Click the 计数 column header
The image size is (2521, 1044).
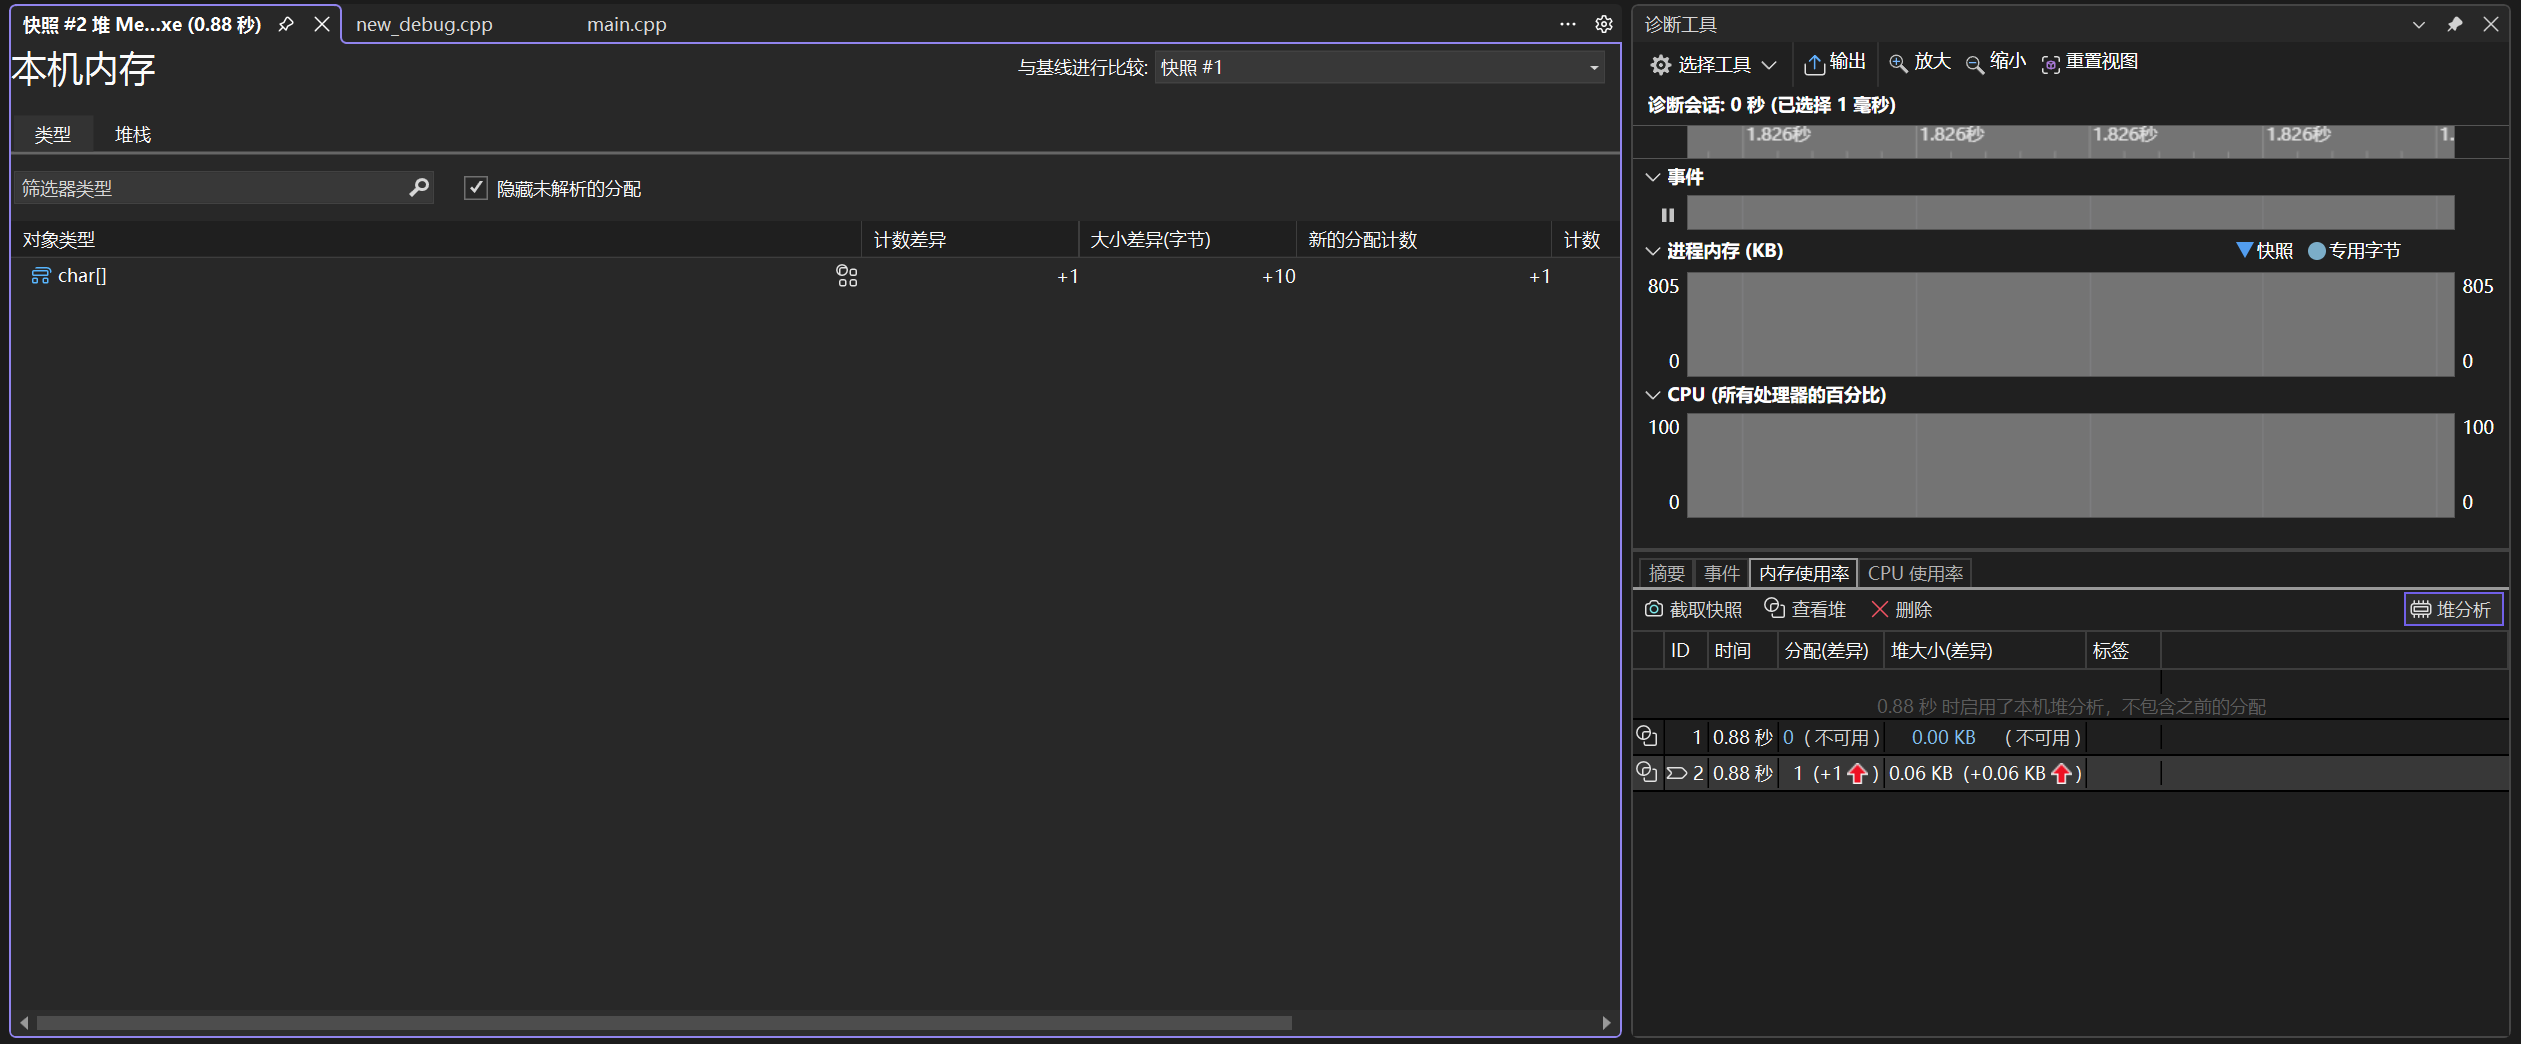[1585, 240]
